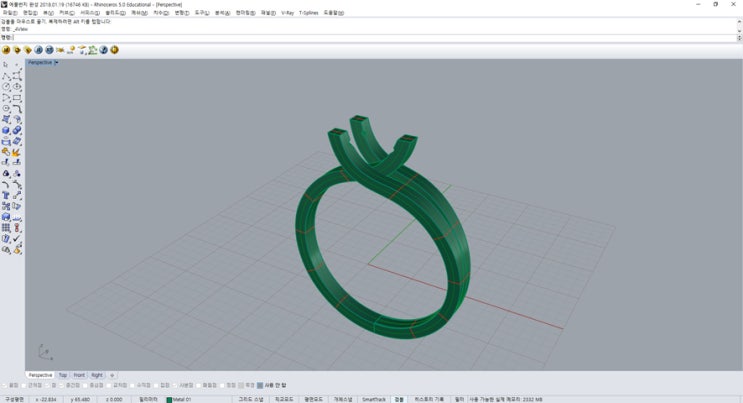Select the arrow pointer selection tool
Viewport: 743px width, 403px height.
click(x=6, y=64)
